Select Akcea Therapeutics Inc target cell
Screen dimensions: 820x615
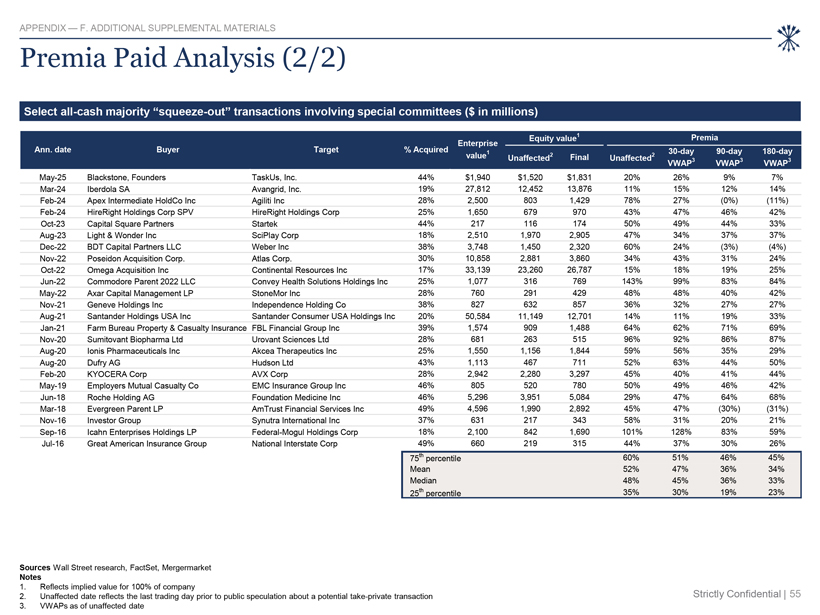click(294, 351)
